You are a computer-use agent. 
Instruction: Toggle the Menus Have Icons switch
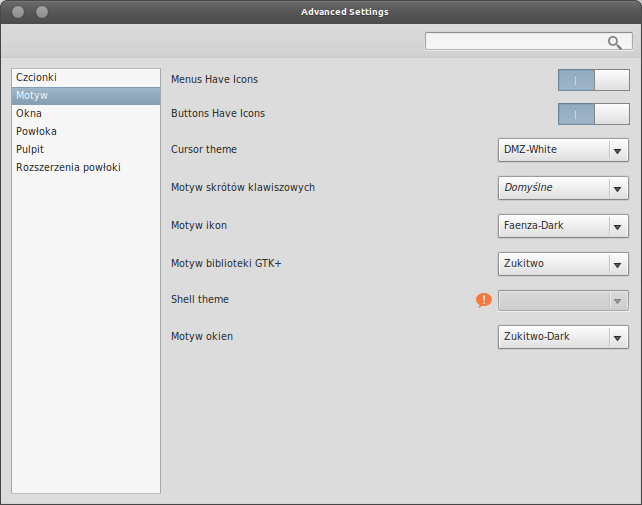[x=594, y=80]
